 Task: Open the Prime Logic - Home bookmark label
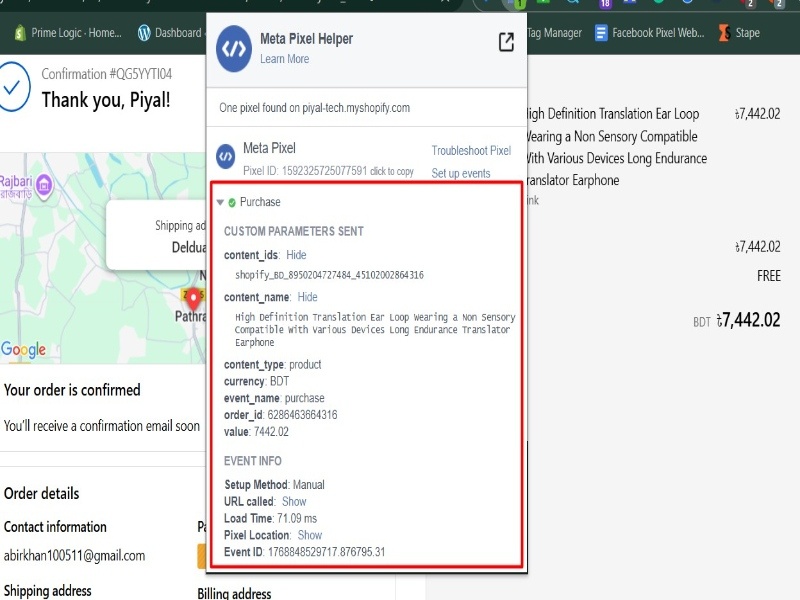[76, 33]
